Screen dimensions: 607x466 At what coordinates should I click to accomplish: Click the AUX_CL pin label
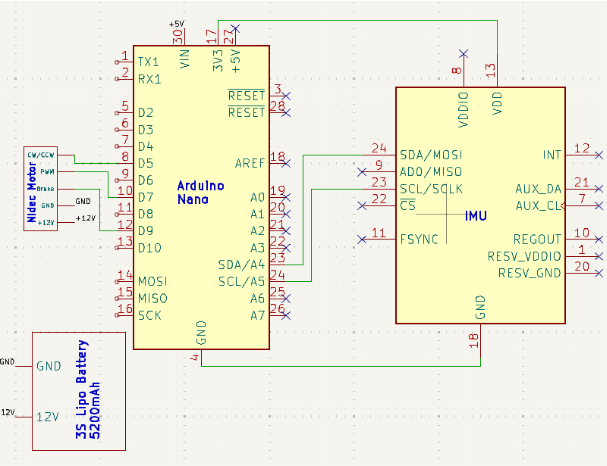pyautogui.click(x=538, y=206)
